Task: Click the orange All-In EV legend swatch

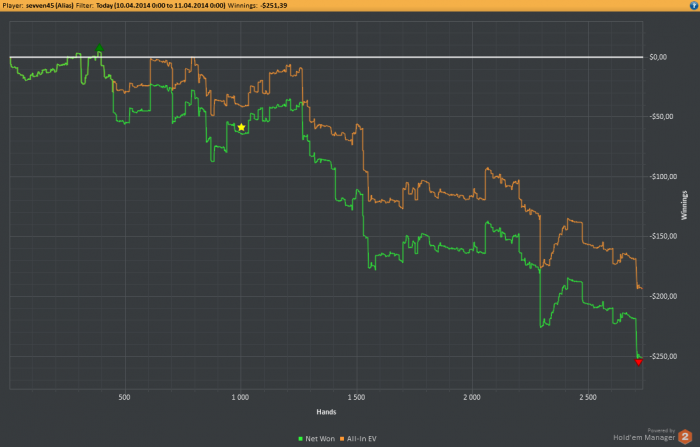Action: click(x=342, y=439)
